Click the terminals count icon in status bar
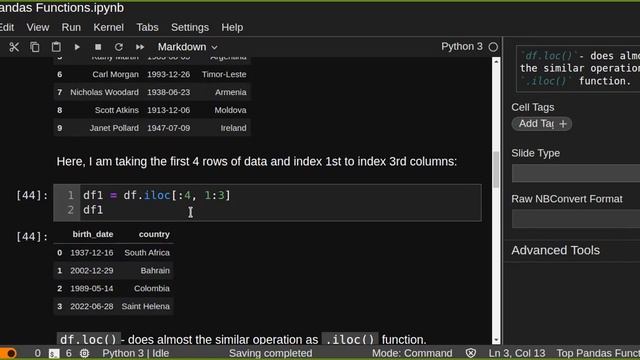 (x=54, y=353)
